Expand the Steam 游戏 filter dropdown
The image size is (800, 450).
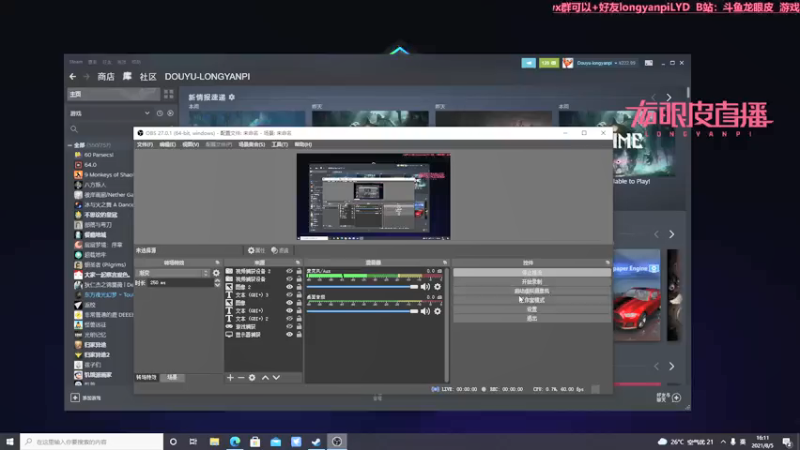[147, 113]
